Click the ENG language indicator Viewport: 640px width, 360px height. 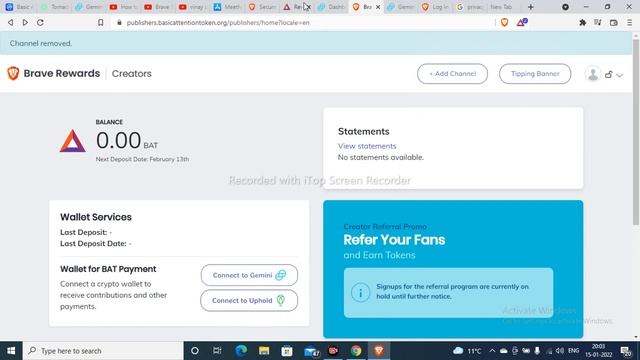coord(573,351)
